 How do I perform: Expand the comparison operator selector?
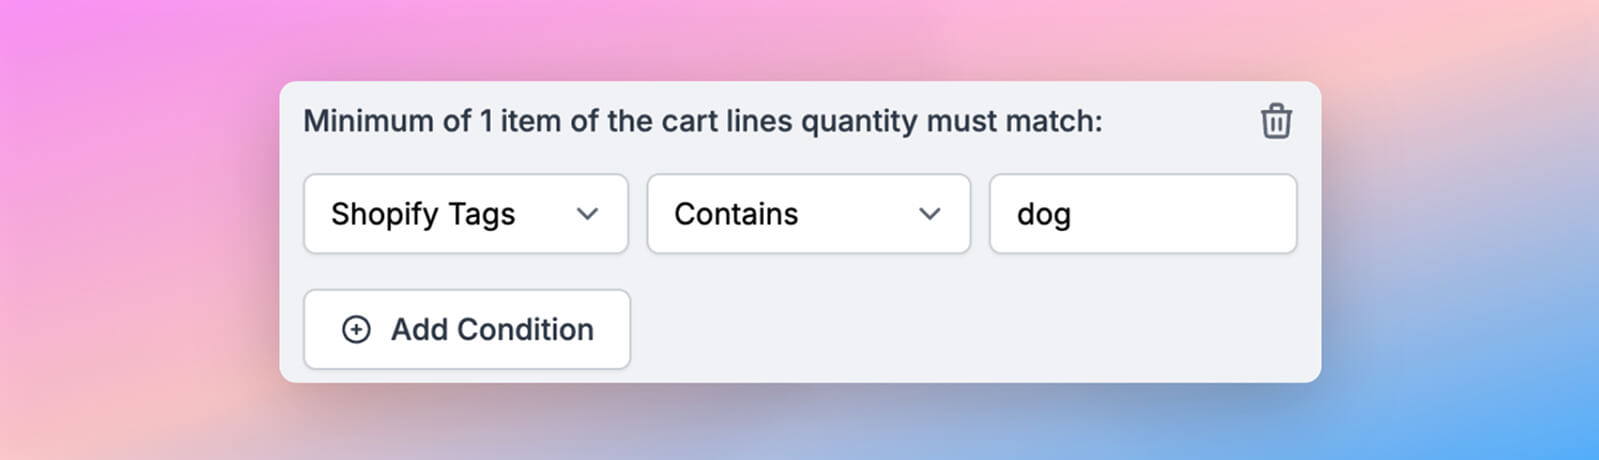808,214
